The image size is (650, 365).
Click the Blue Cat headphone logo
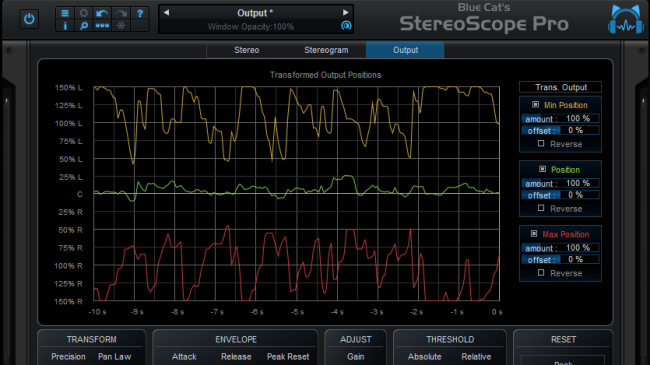pos(626,19)
